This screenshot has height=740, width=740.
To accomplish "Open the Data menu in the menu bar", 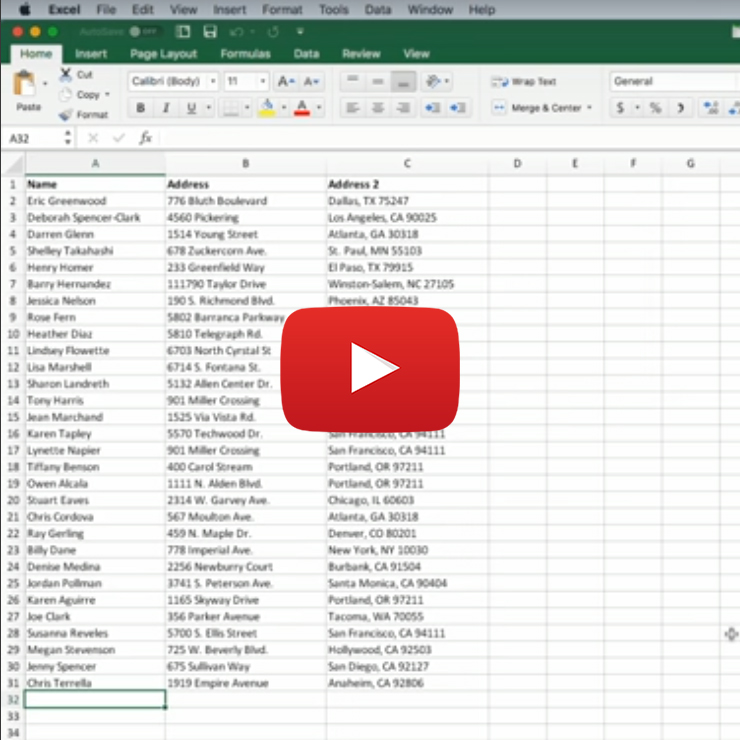I will click(378, 10).
